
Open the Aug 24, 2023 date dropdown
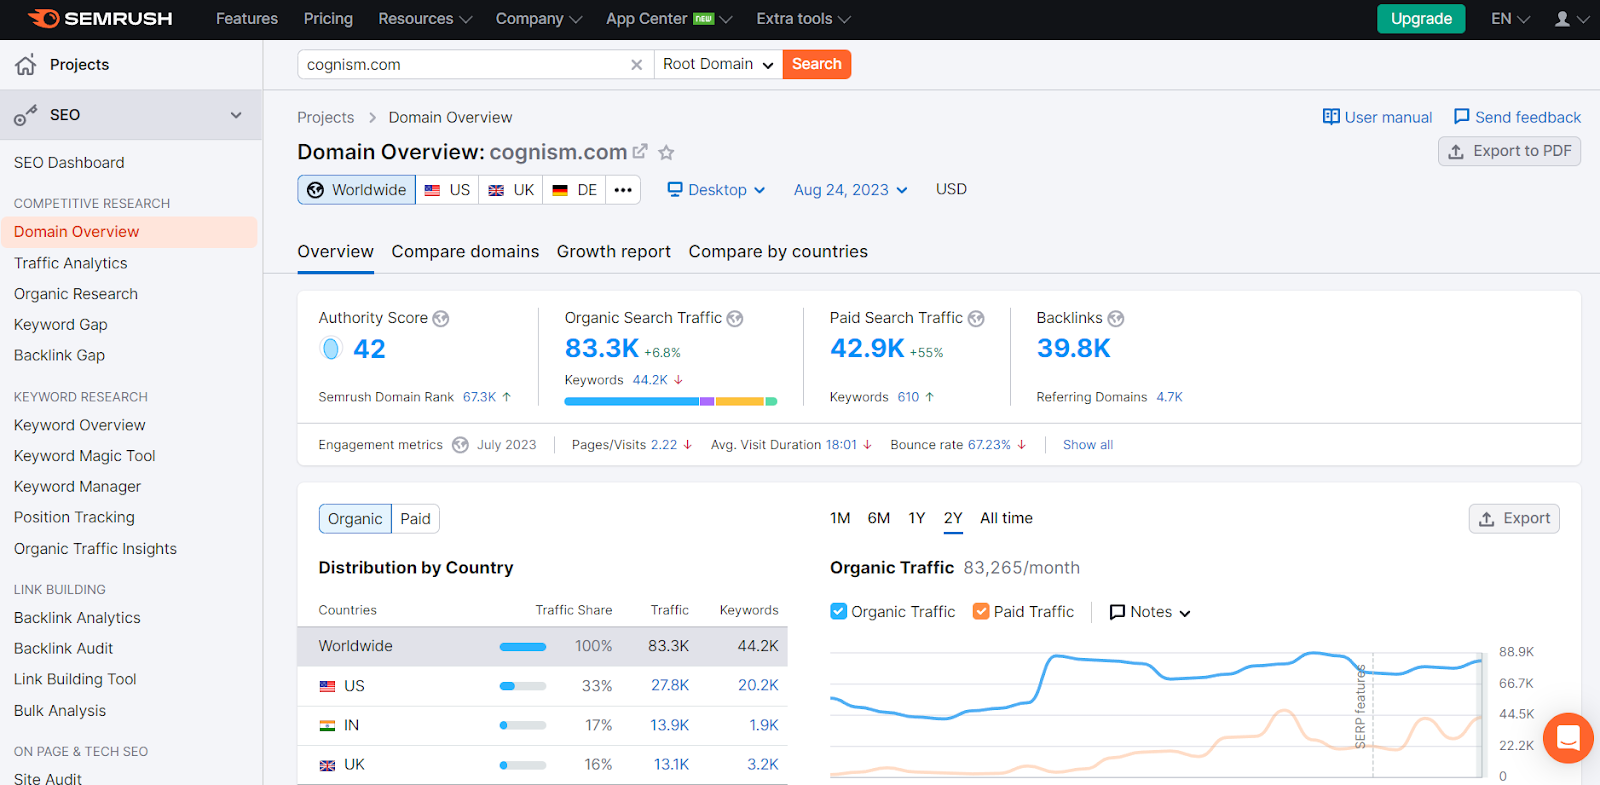(851, 190)
